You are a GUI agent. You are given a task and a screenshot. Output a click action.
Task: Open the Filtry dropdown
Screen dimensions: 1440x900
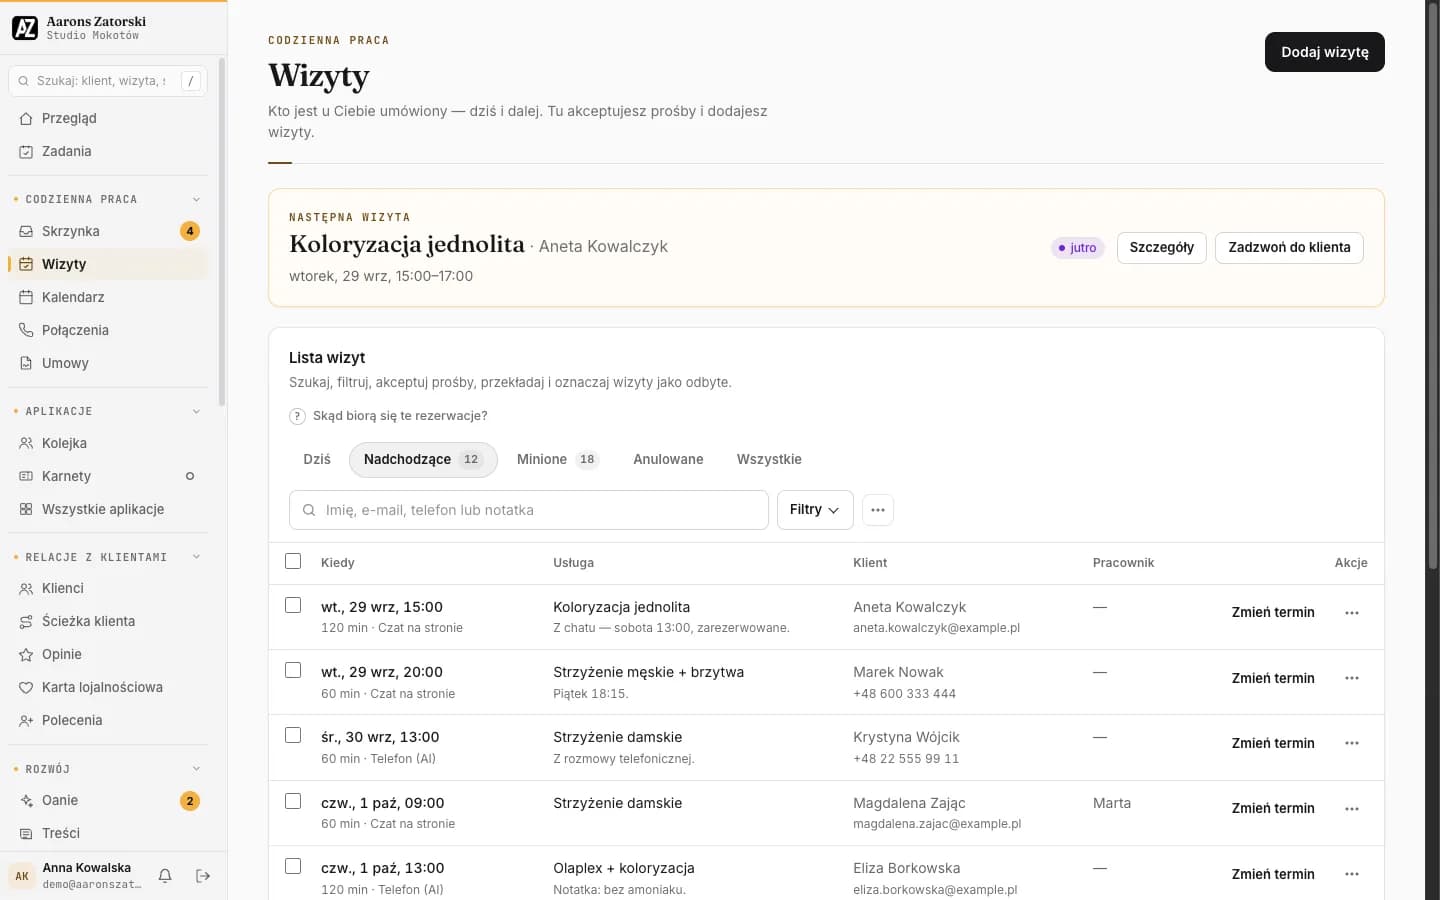tap(815, 510)
